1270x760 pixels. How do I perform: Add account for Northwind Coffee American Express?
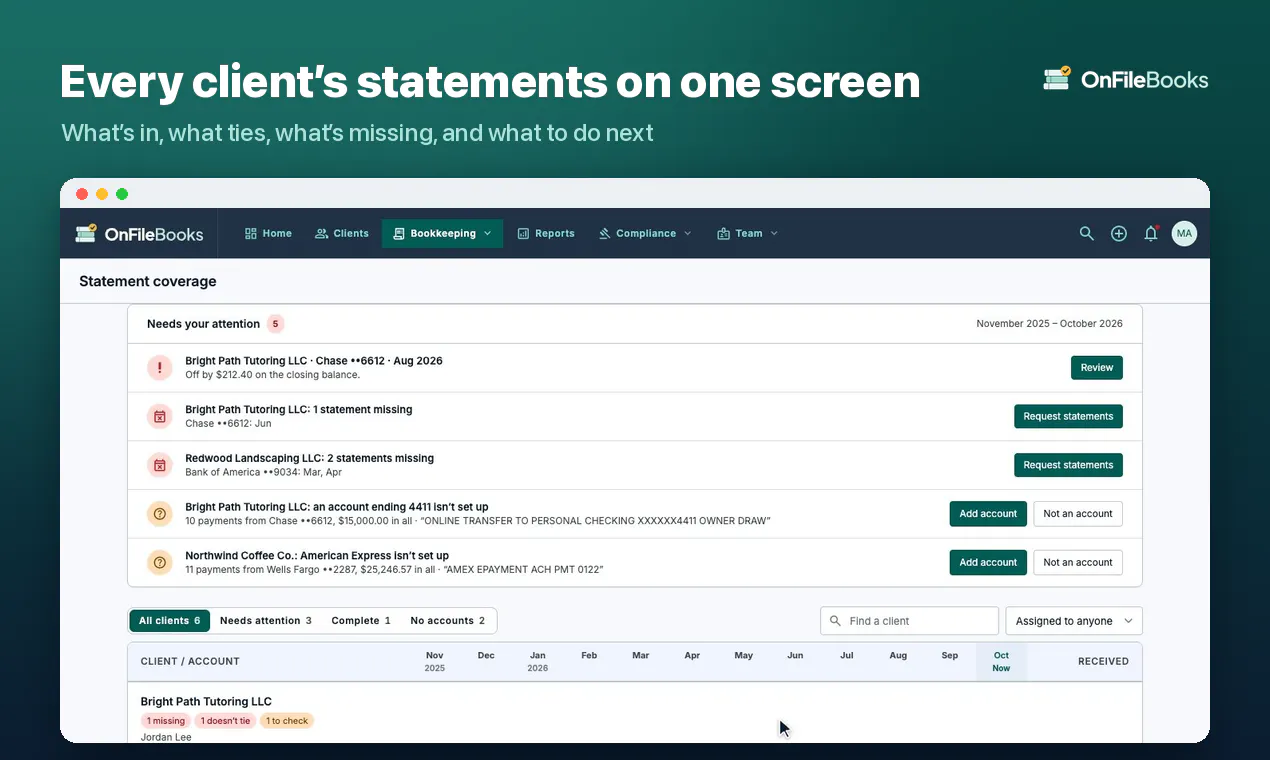click(988, 562)
